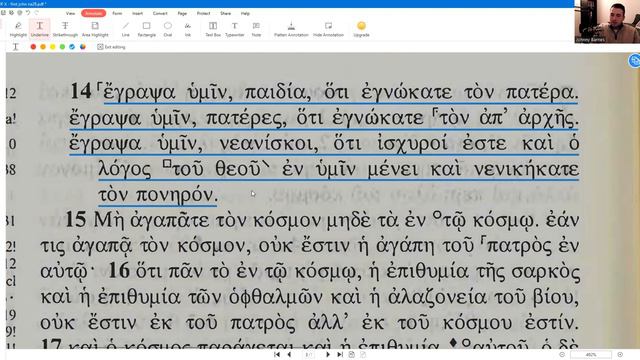Choose the yellow color dot

pos(53,47)
